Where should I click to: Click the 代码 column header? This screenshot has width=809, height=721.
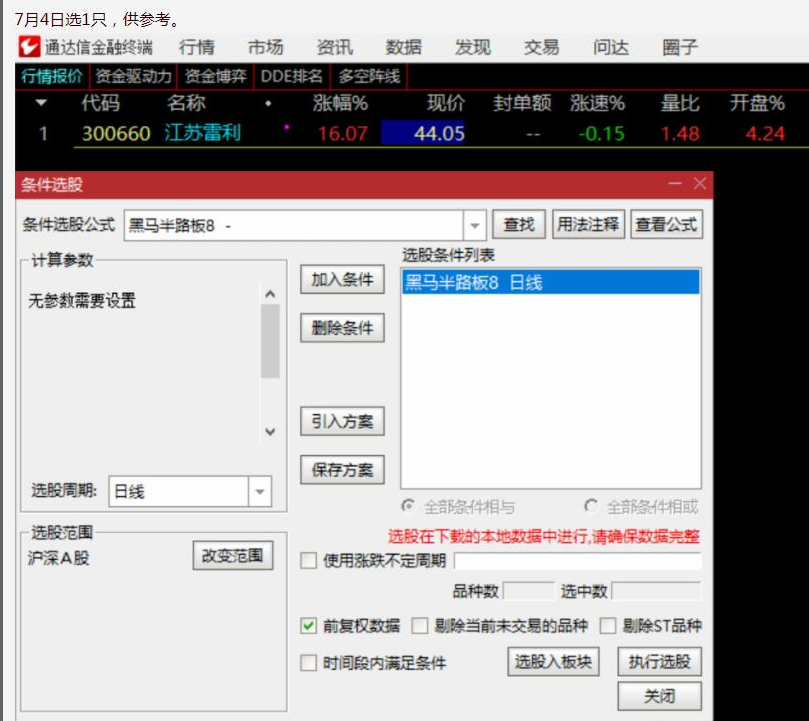tap(101, 103)
